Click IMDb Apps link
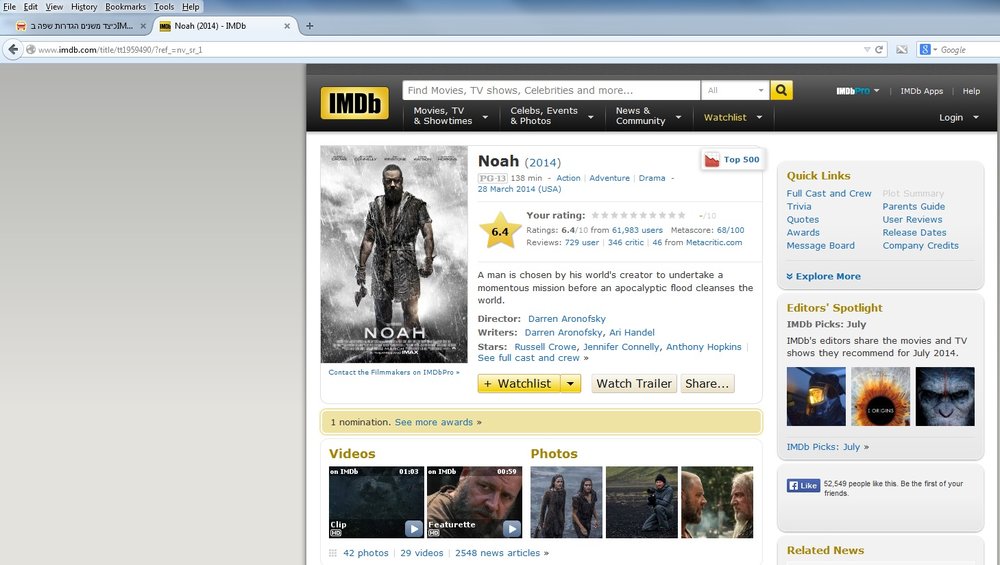Image resolution: width=1000 pixels, height=565 pixels. click(922, 91)
